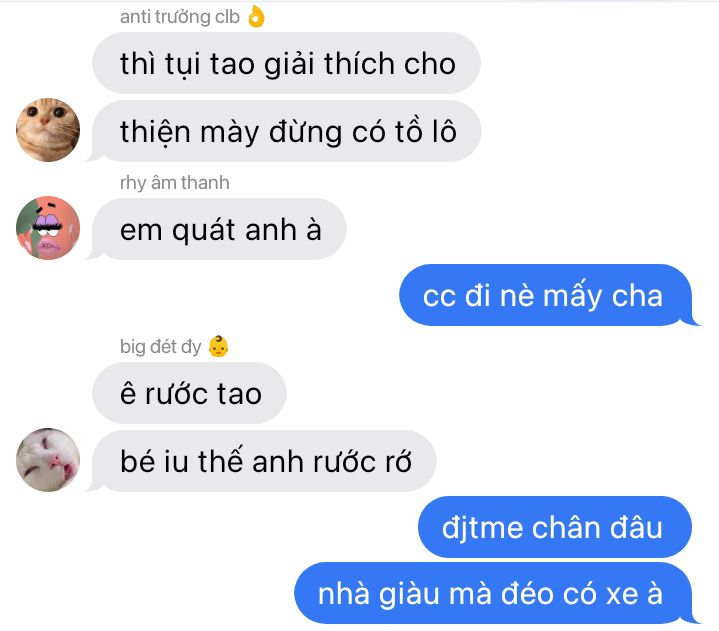Screen dimensions: 719x631
Task: Click message 'thì tụi tao giải thích cho'
Action: coord(287,63)
